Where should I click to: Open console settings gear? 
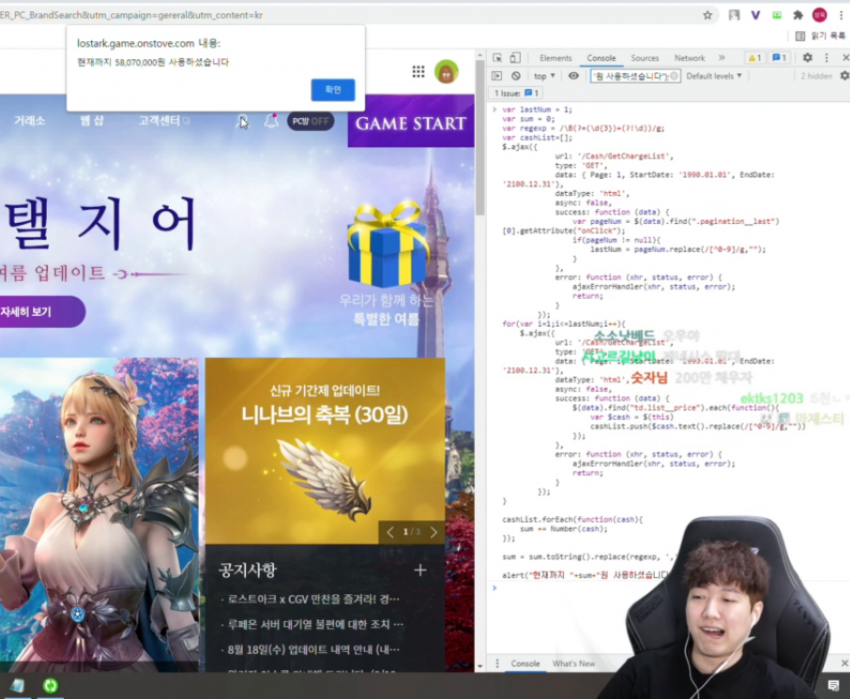pyautogui.click(x=844, y=76)
